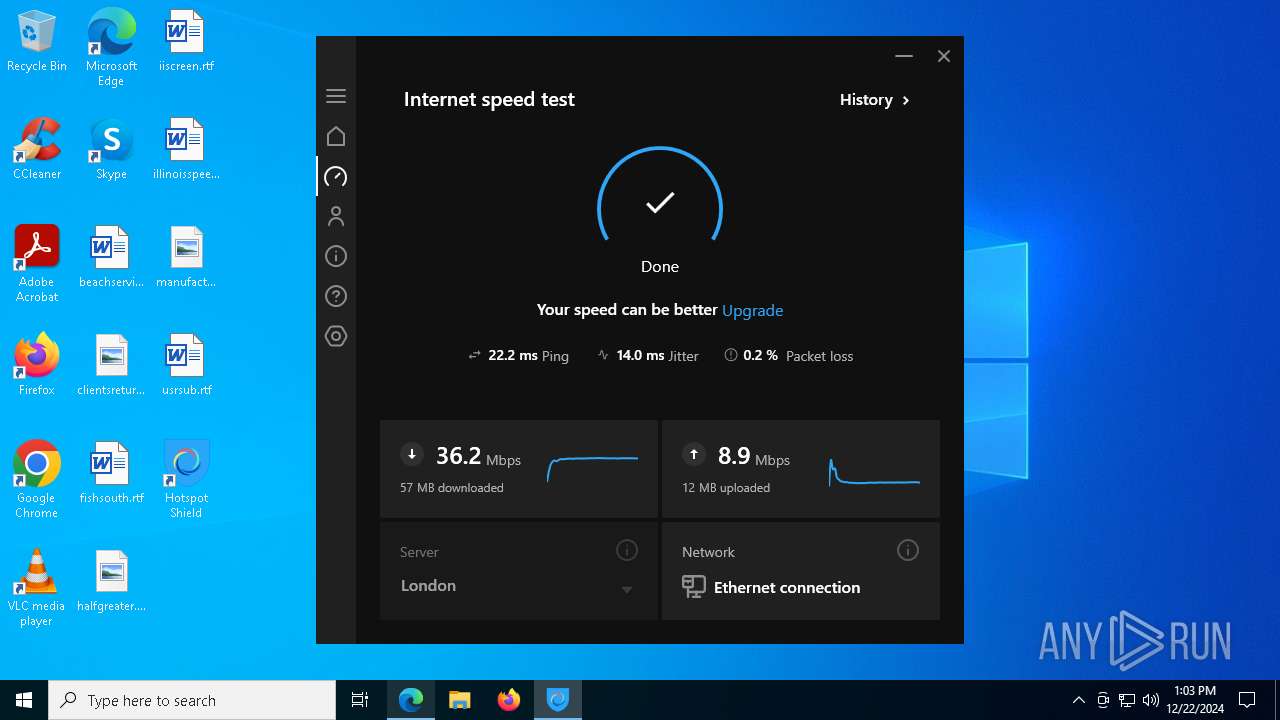Click the Upgrade link

pos(753,310)
